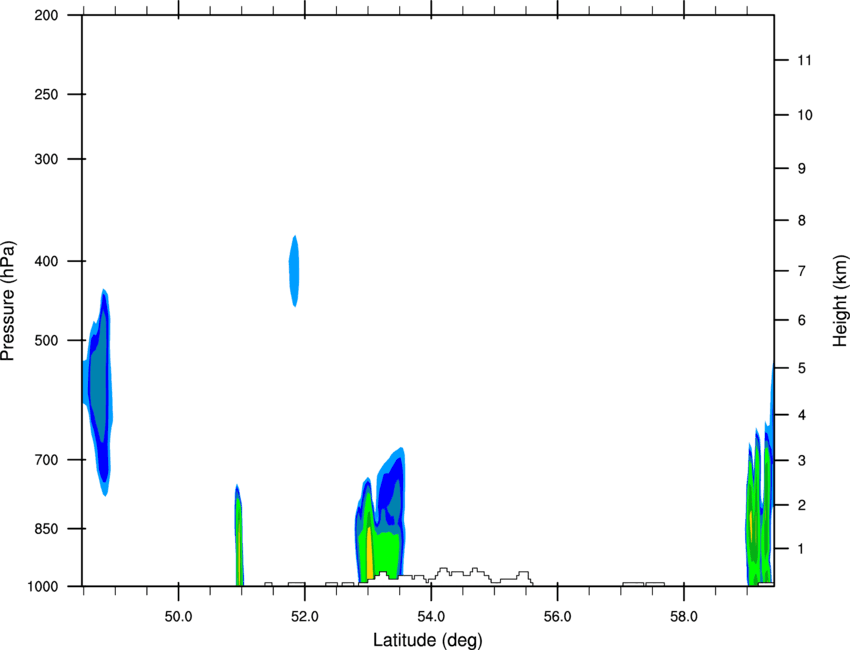The image size is (850, 650).
Task: Pick the 11 km height tick label
Action: tap(805, 60)
